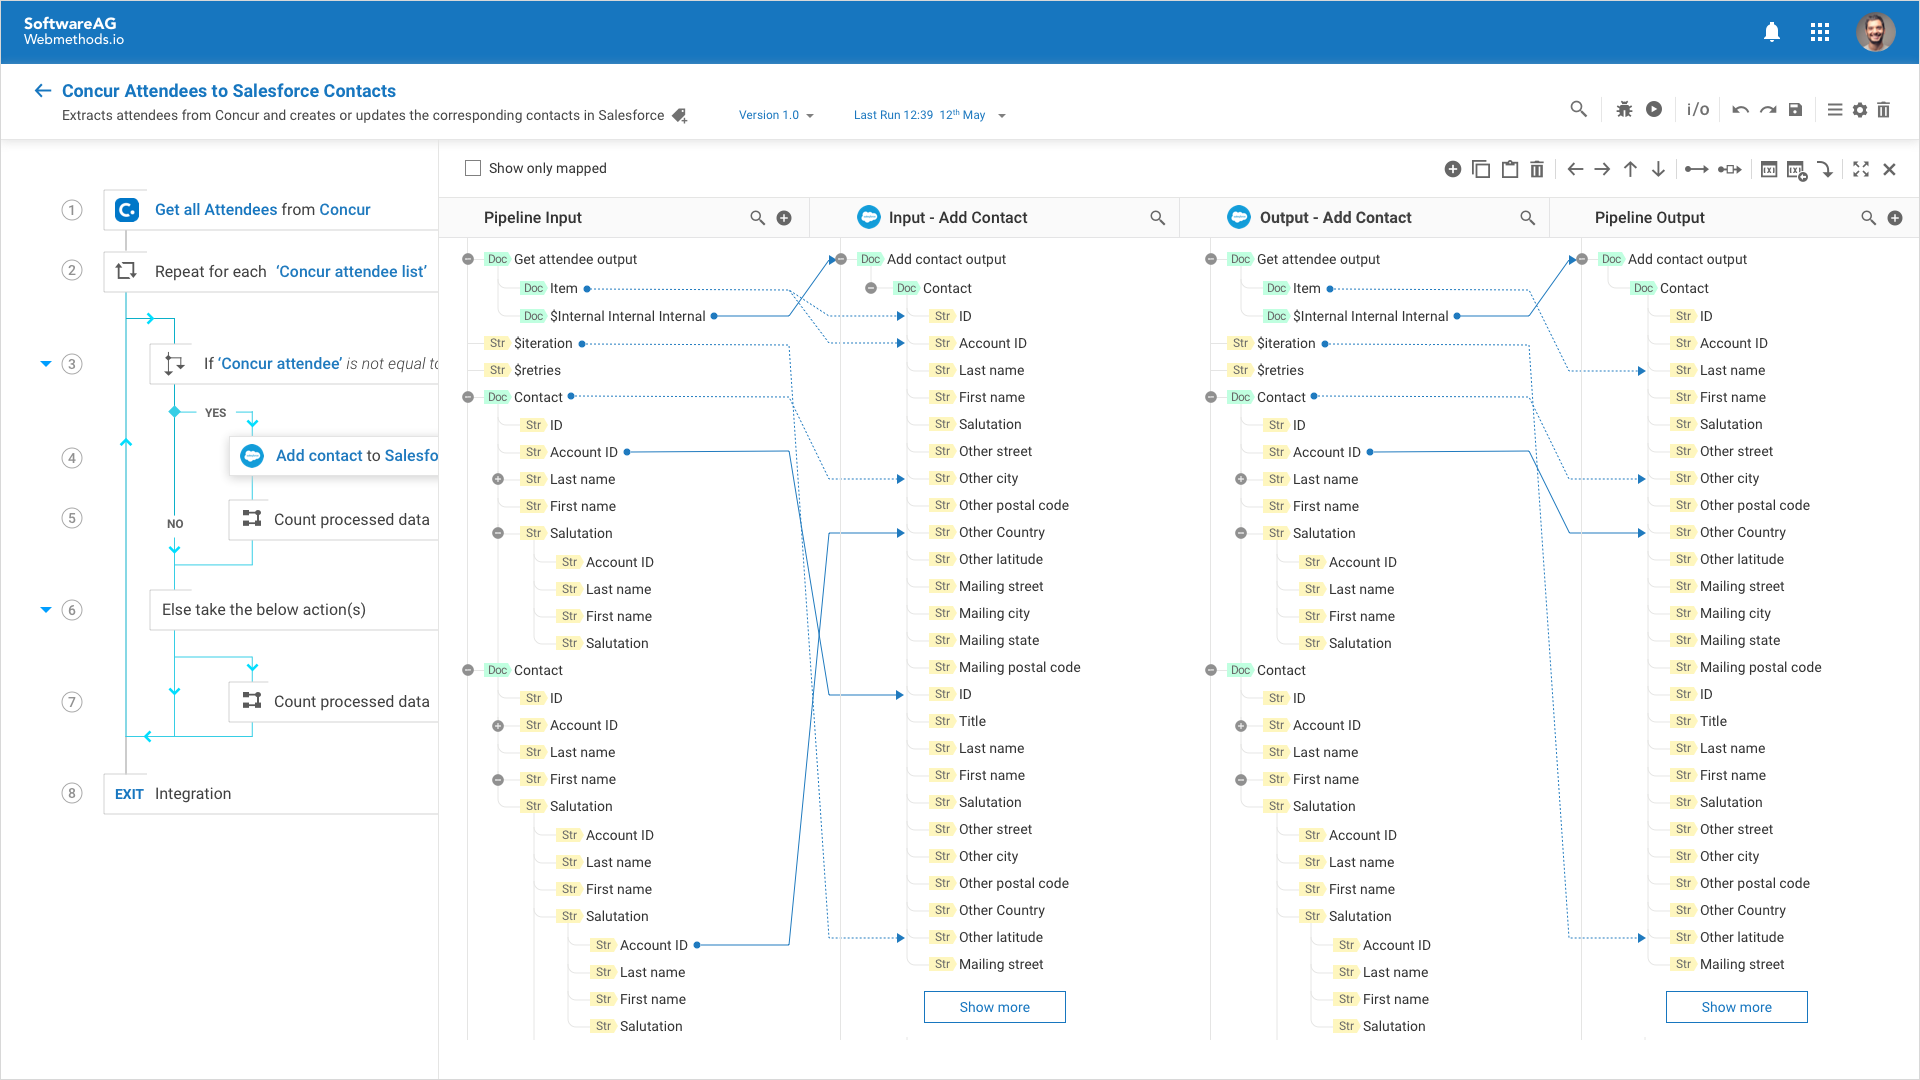1920x1080 pixels.
Task: Delete the workflow using the top trash icon
Action: 1884,110
